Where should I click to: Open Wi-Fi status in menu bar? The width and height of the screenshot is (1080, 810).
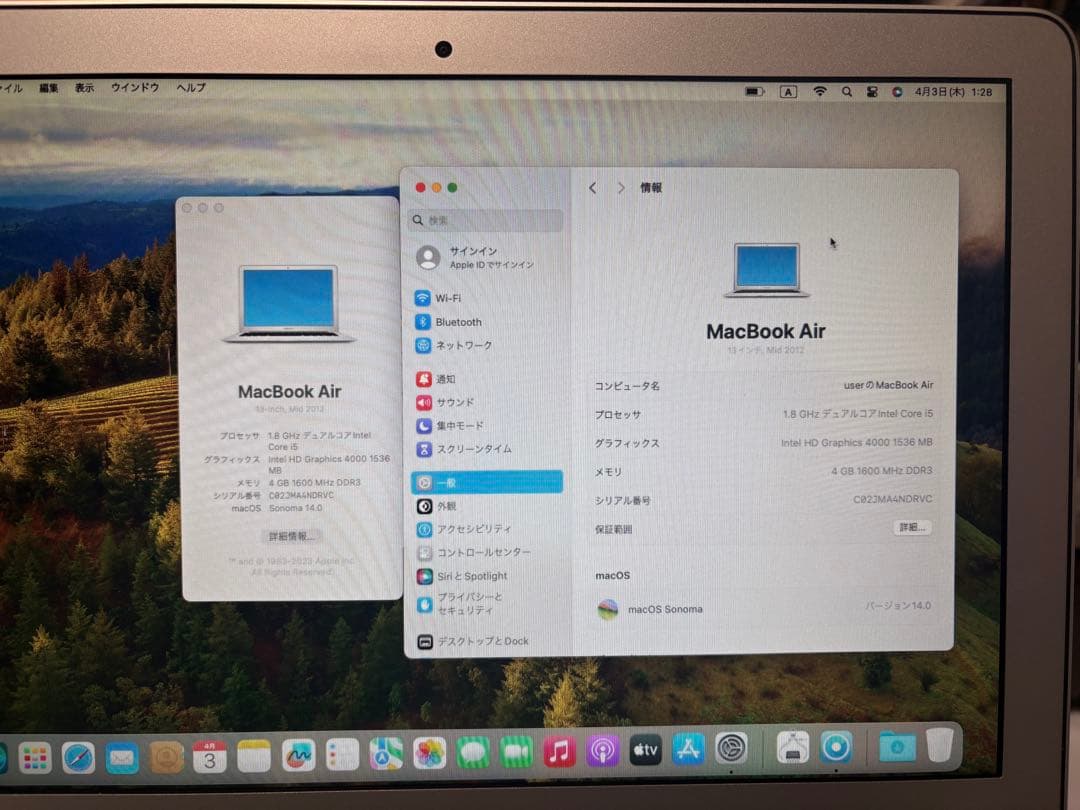click(x=820, y=91)
